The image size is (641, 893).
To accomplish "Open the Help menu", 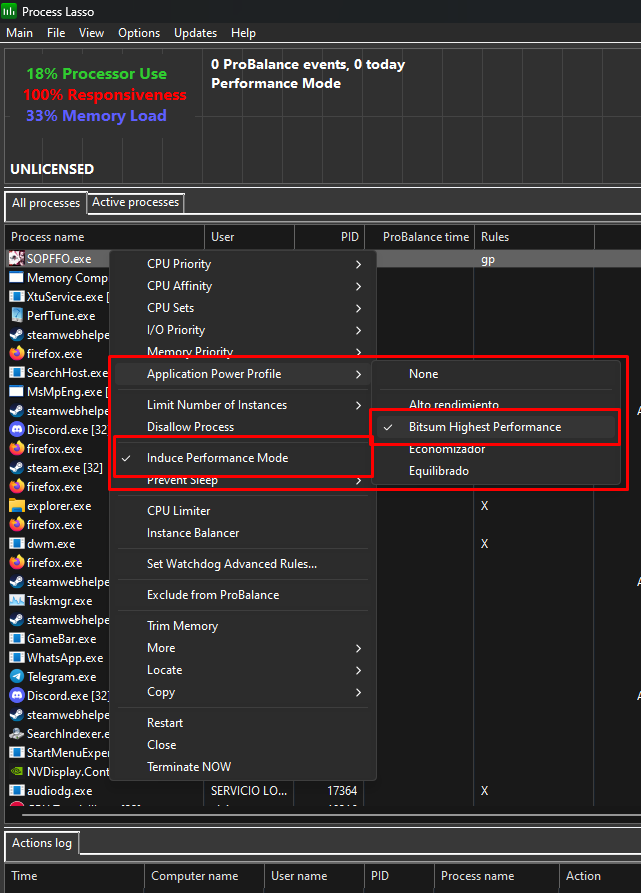I will click(x=243, y=33).
